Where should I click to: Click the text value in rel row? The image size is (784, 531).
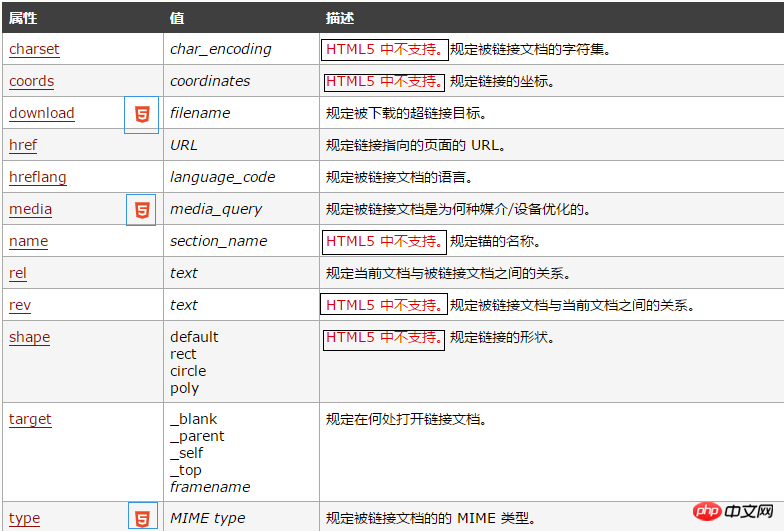[x=184, y=273]
